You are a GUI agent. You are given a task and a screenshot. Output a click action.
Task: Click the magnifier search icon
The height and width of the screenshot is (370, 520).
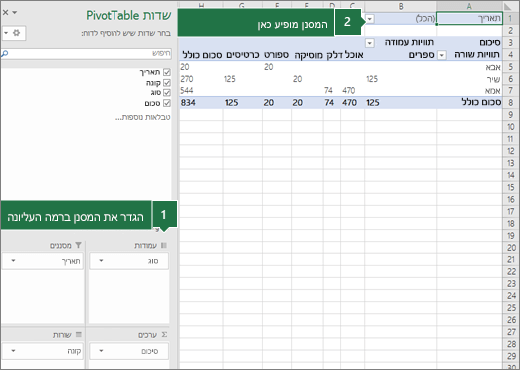pos(5,53)
